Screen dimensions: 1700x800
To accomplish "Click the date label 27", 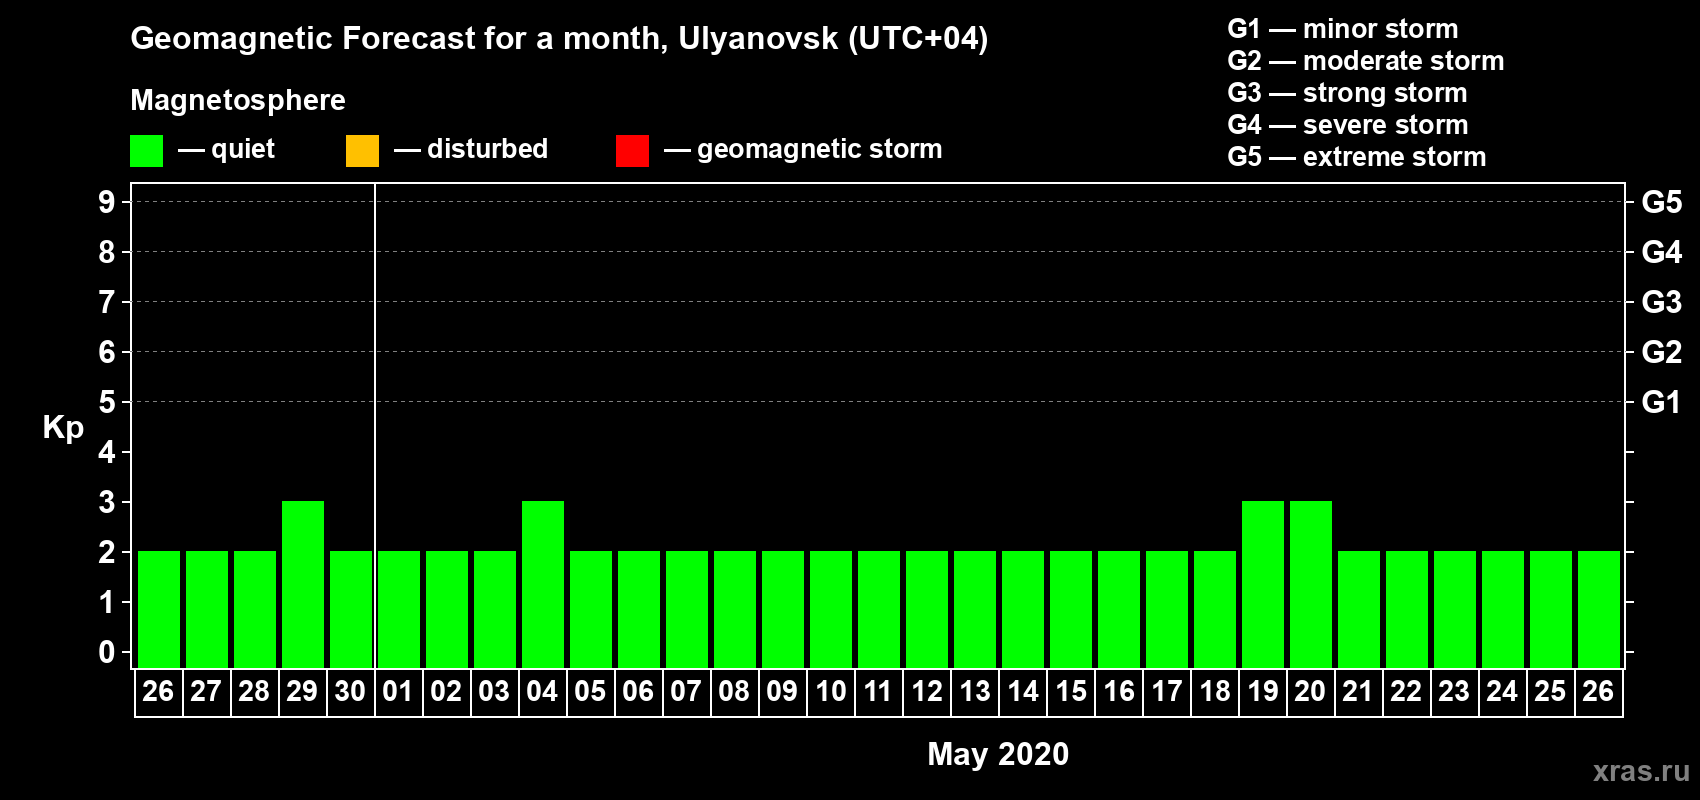I will tap(206, 692).
